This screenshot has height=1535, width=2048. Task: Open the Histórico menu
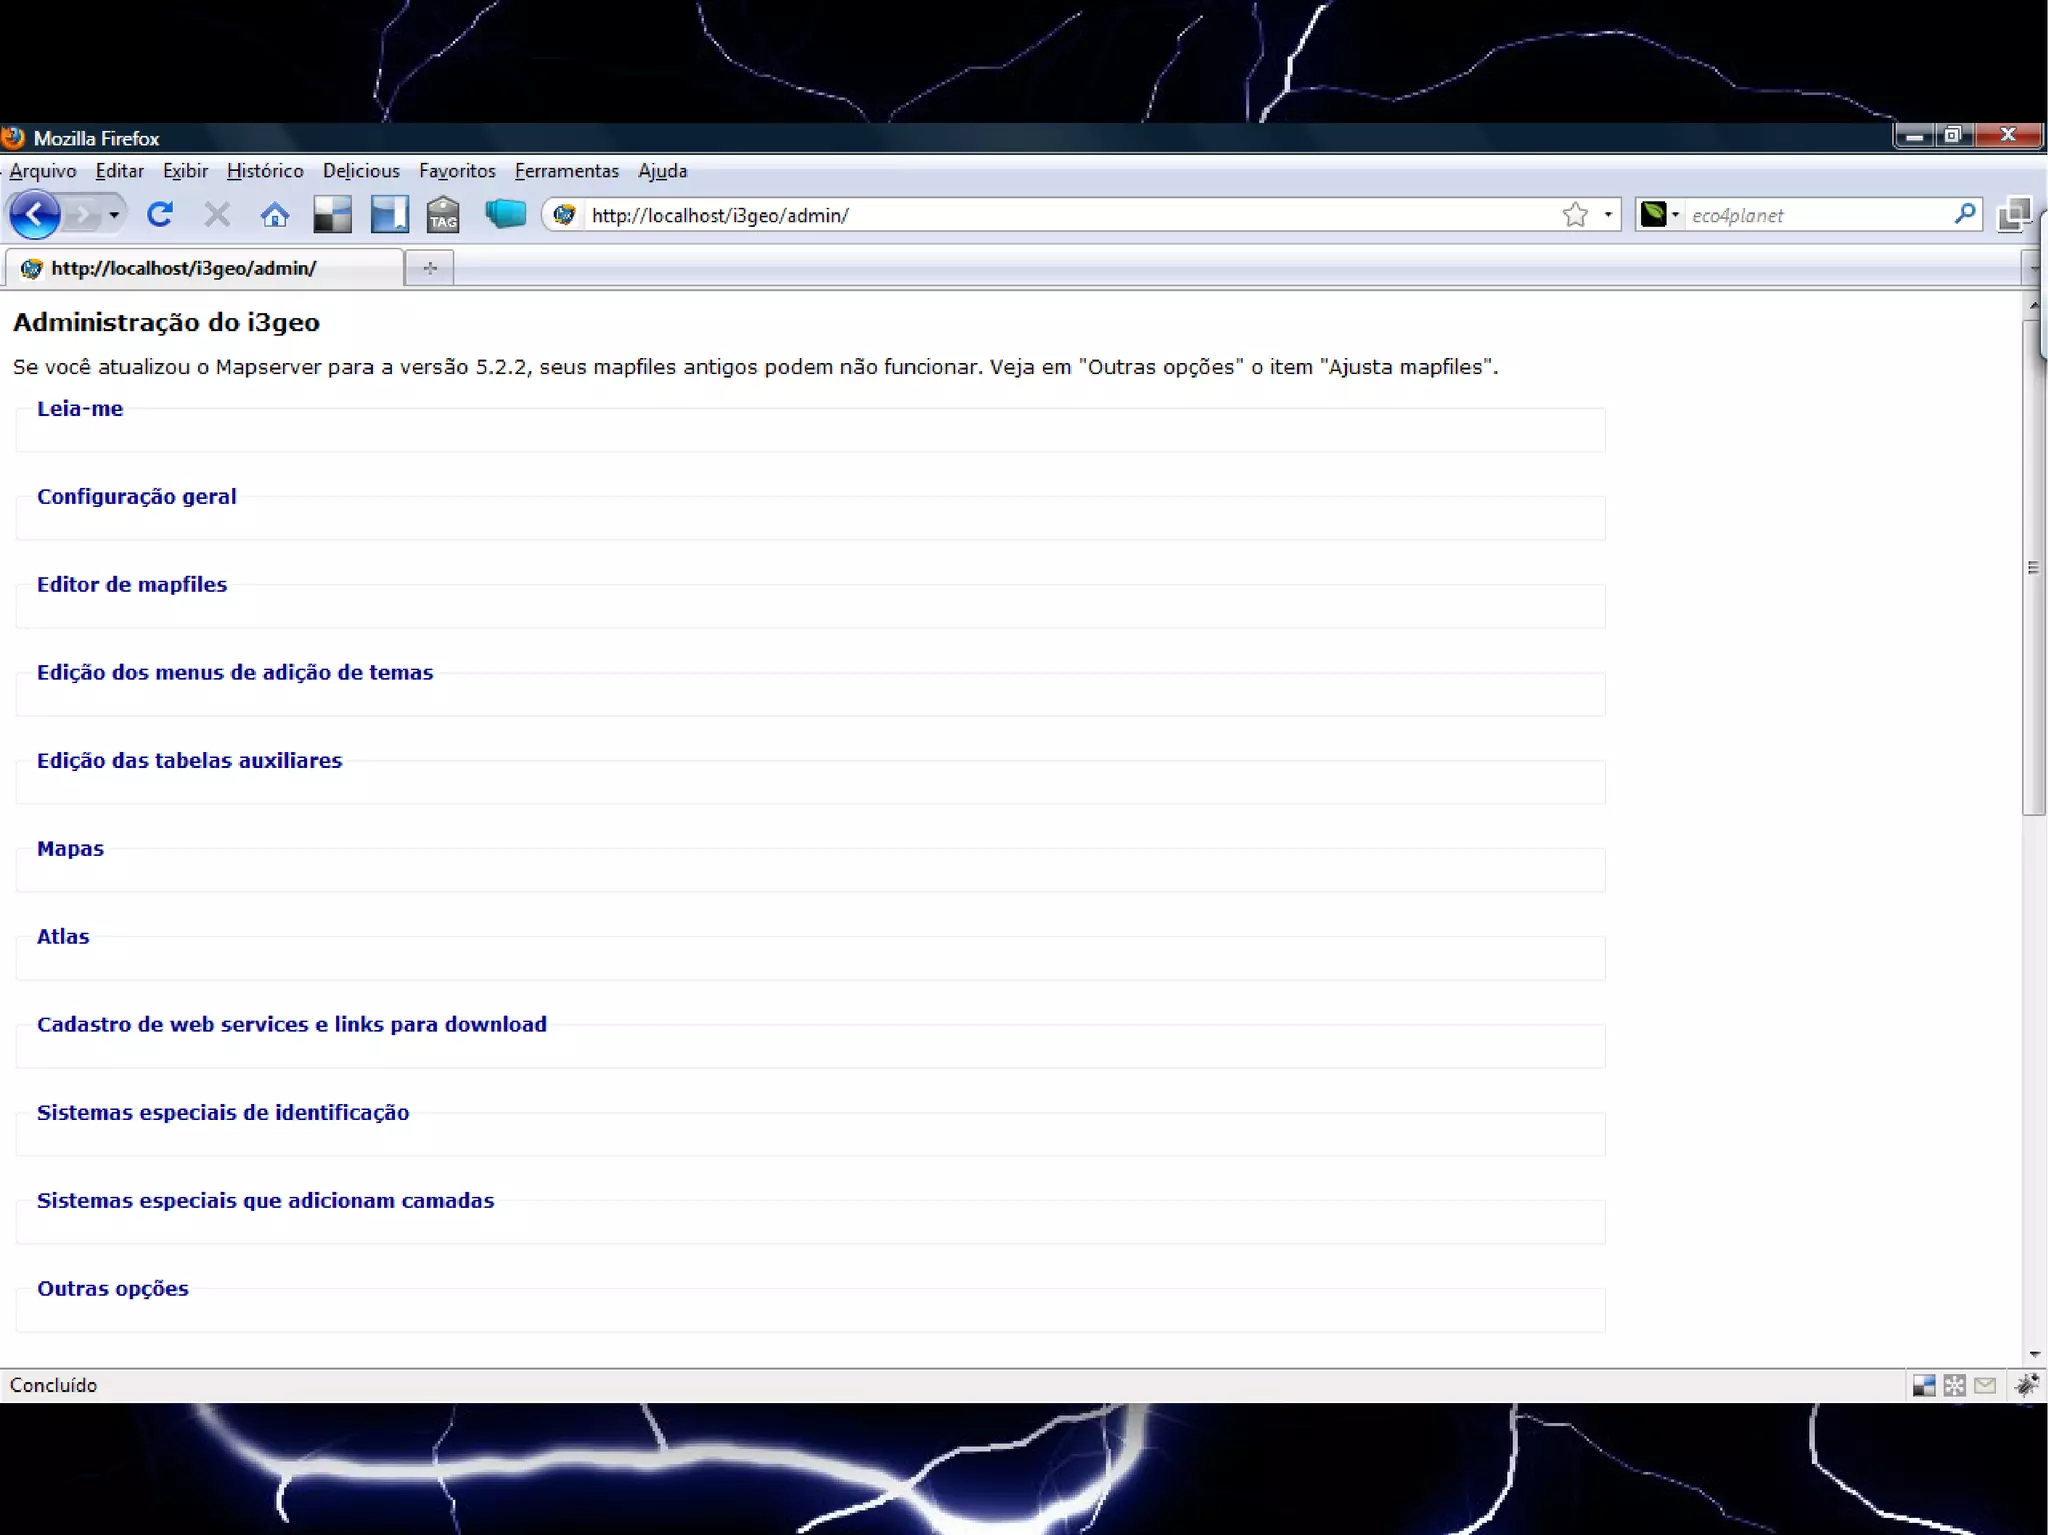click(265, 171)
